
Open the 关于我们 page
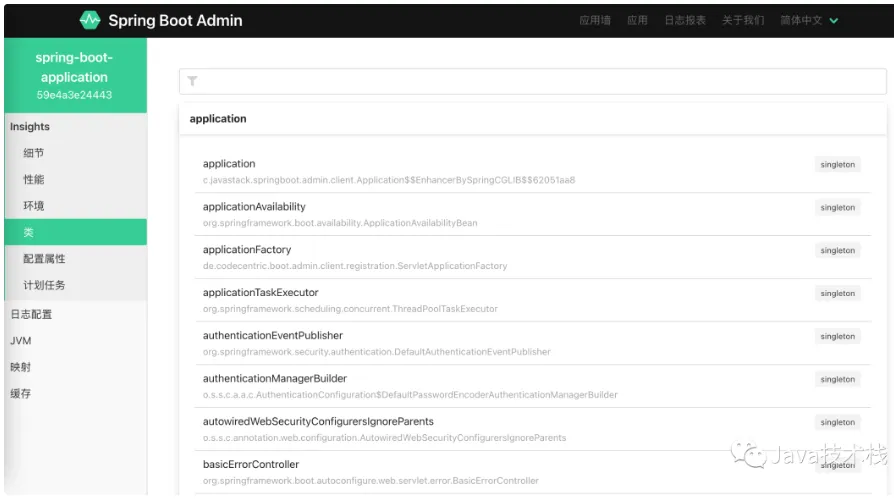(743, 20)
